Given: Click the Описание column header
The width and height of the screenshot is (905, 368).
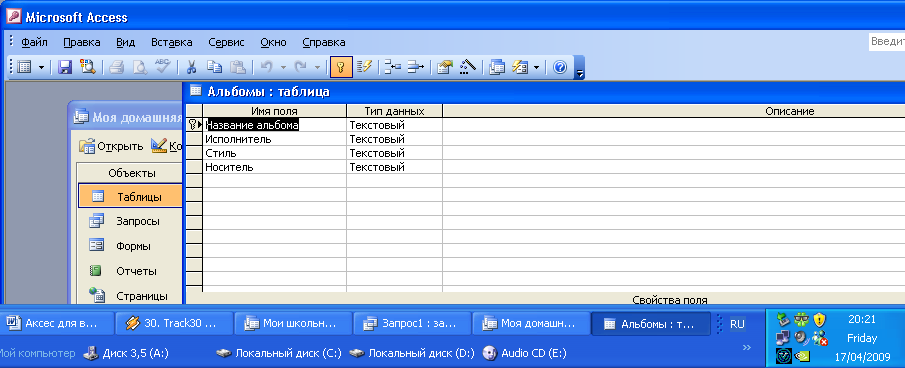Looking at the screenshot, I should tap(674, 111).
